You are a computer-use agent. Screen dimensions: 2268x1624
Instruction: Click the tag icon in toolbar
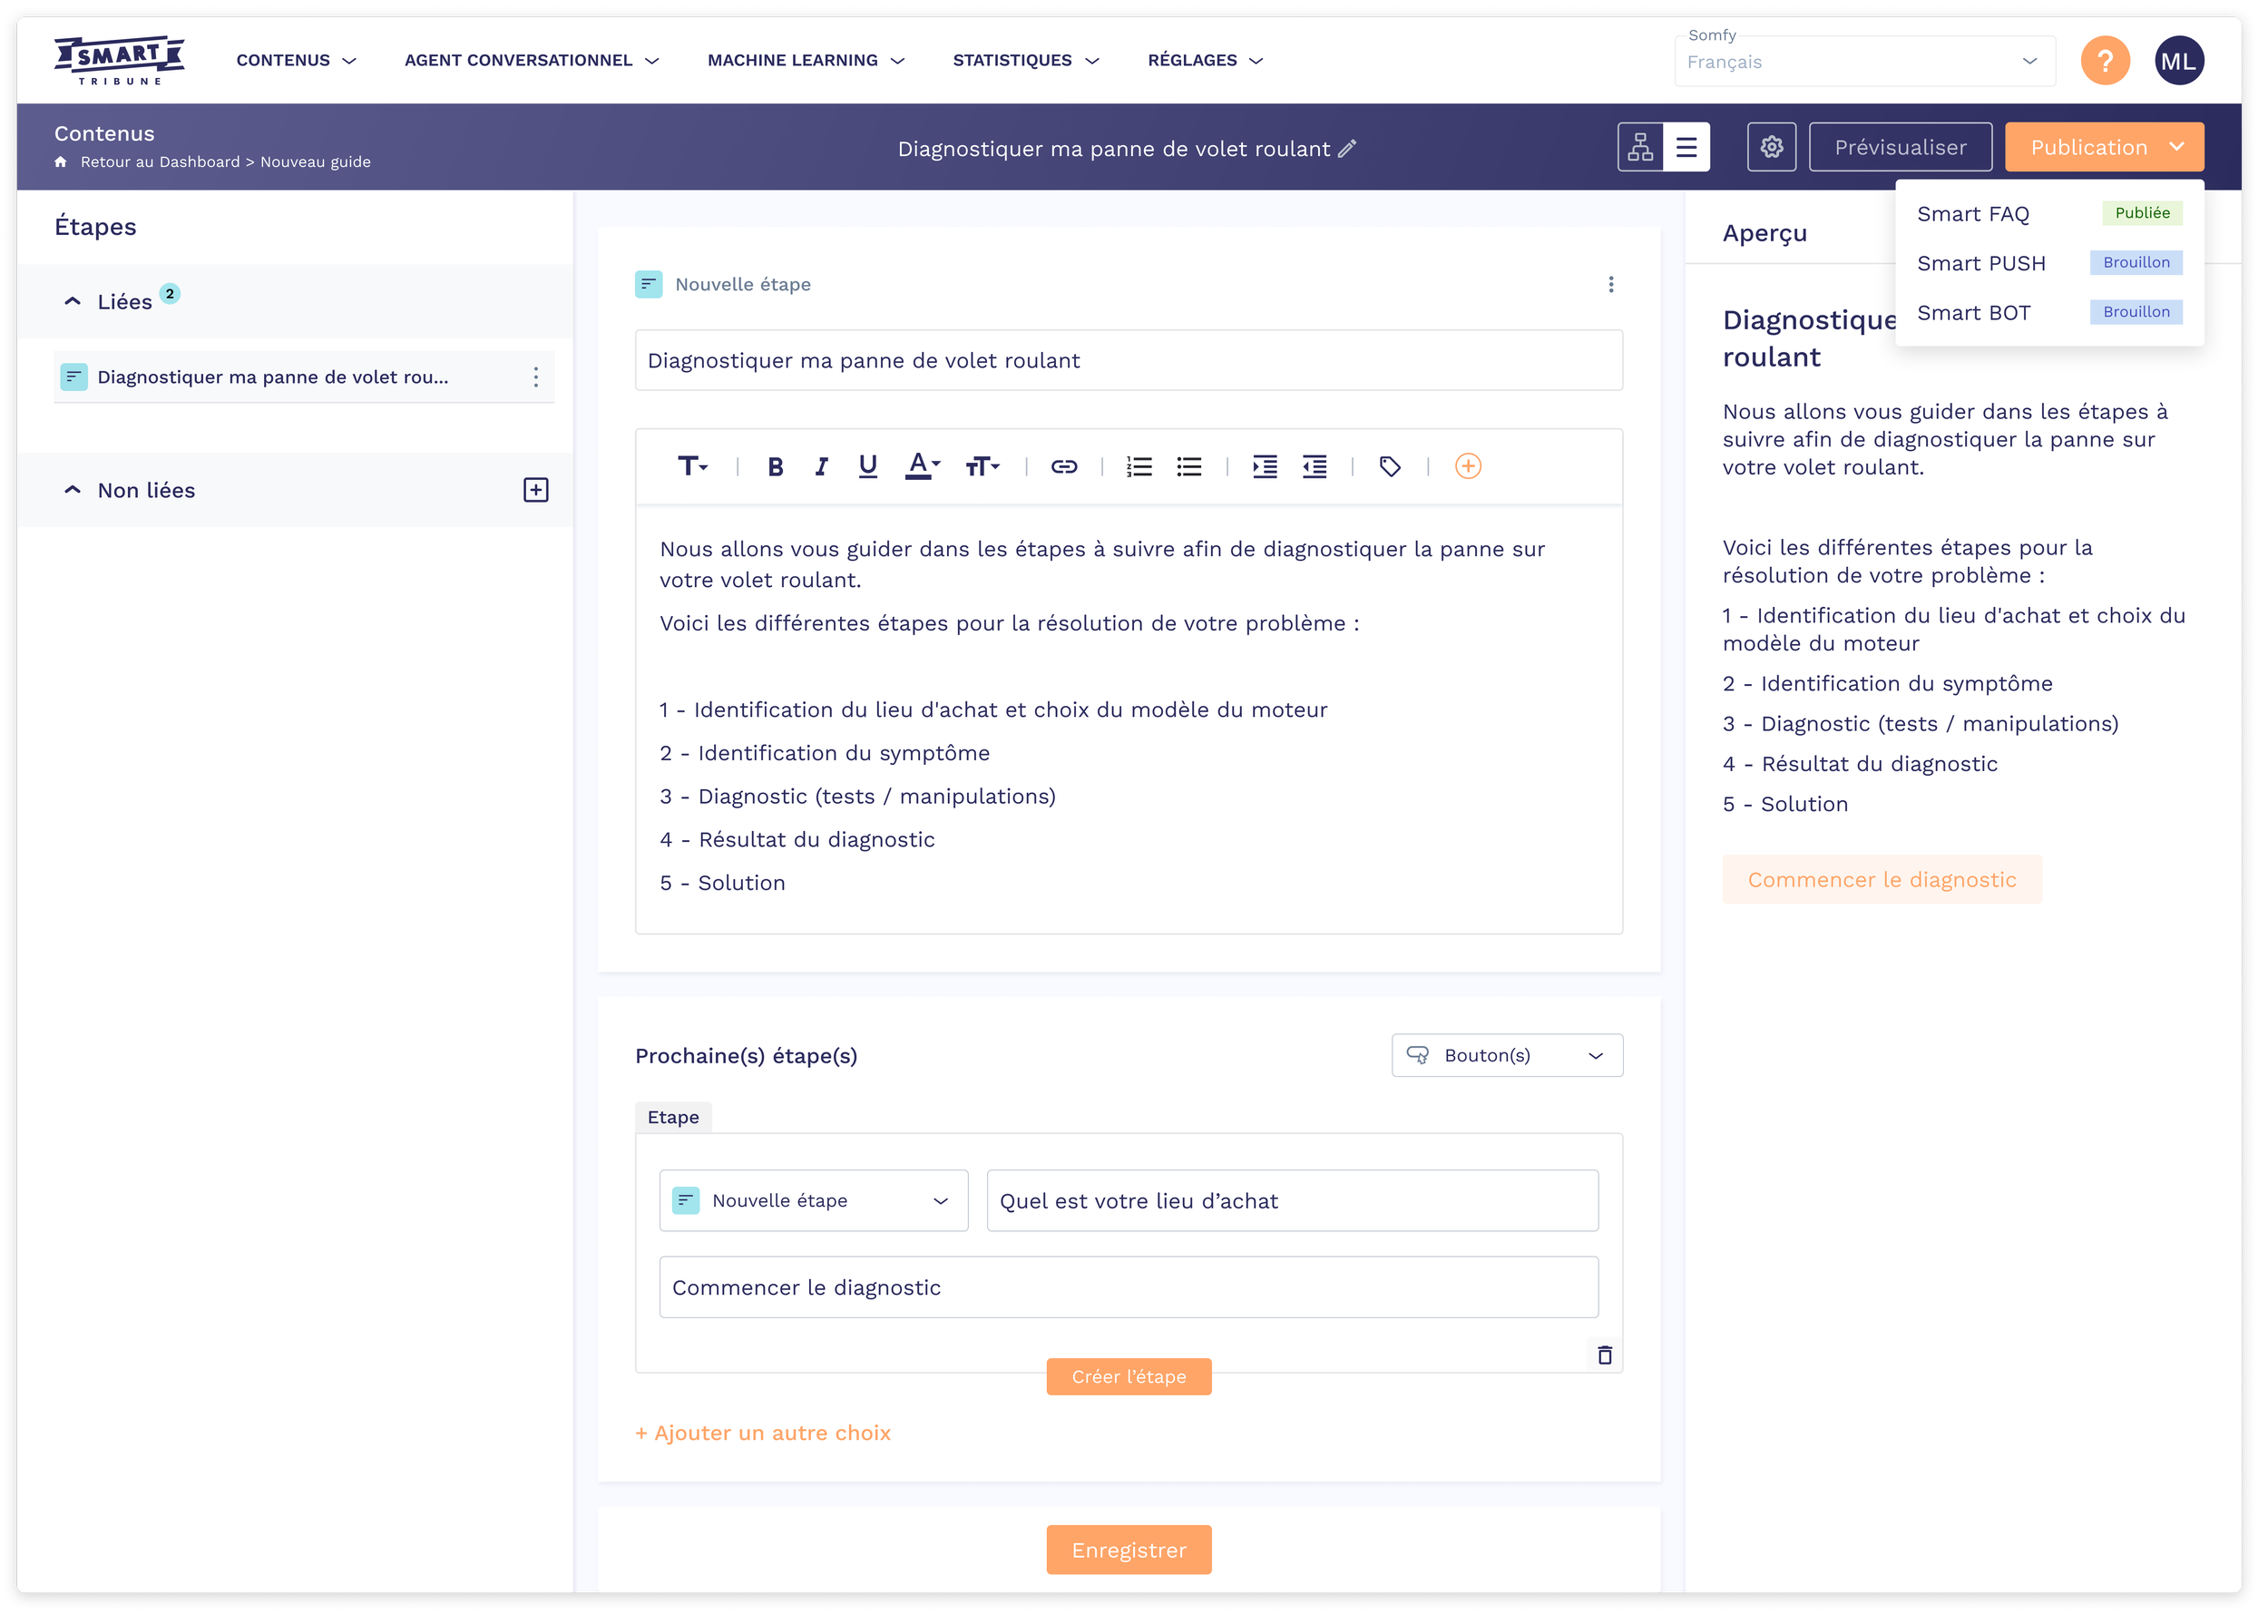(1389, 467)
